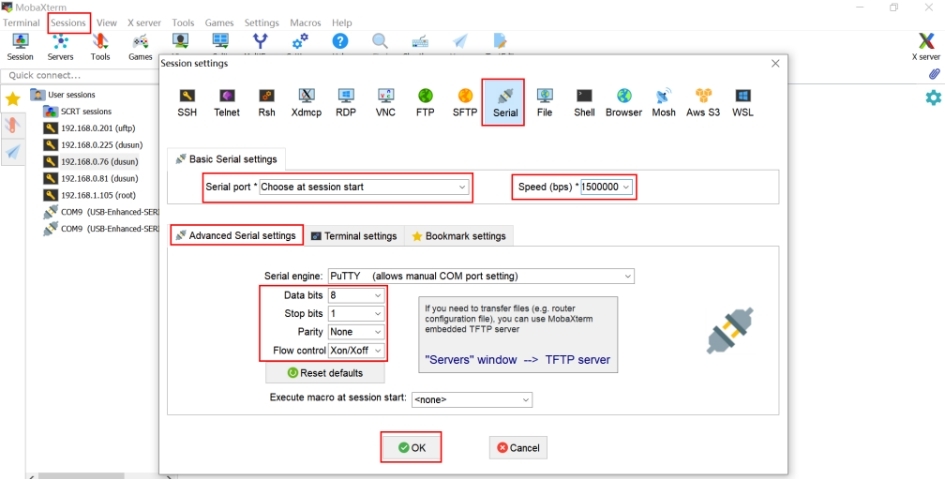Select the Telnet session type icon

point(227,102)
